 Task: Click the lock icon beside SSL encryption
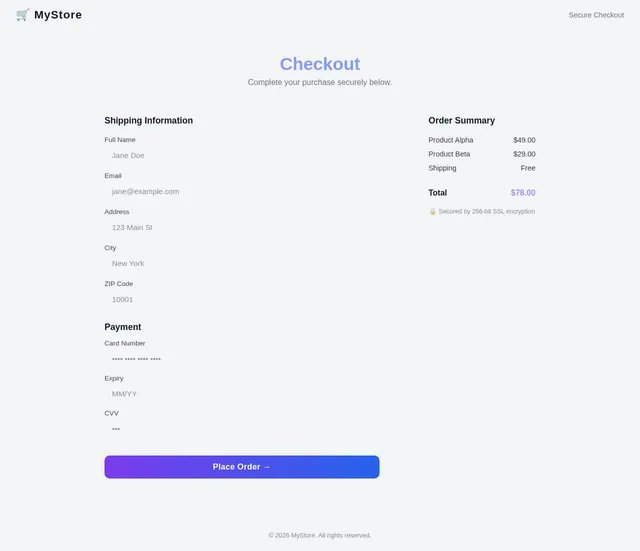433,211
